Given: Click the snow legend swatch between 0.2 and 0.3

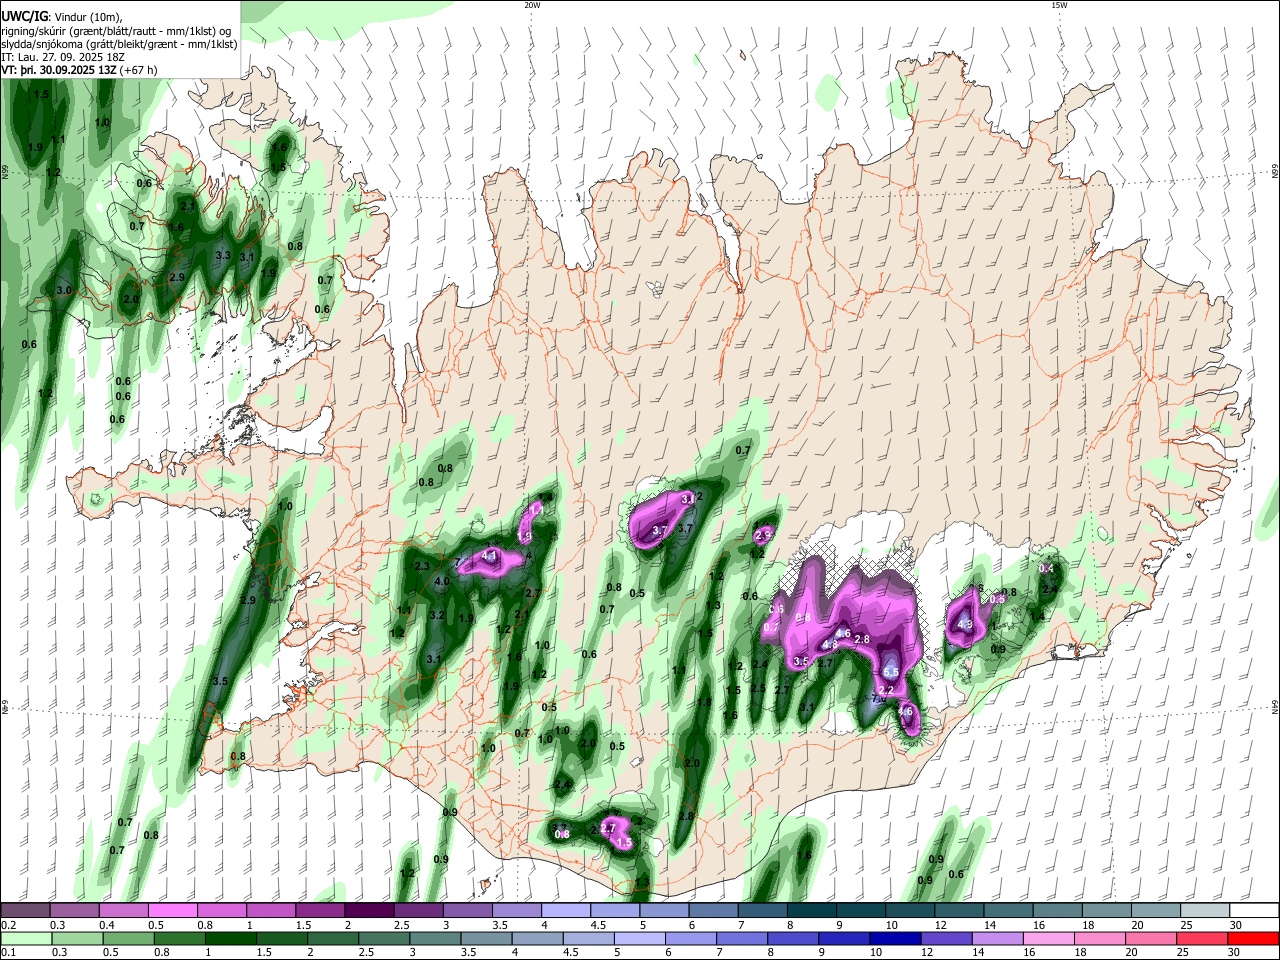Looking at the screenshot, I should (x=27, y=911).
